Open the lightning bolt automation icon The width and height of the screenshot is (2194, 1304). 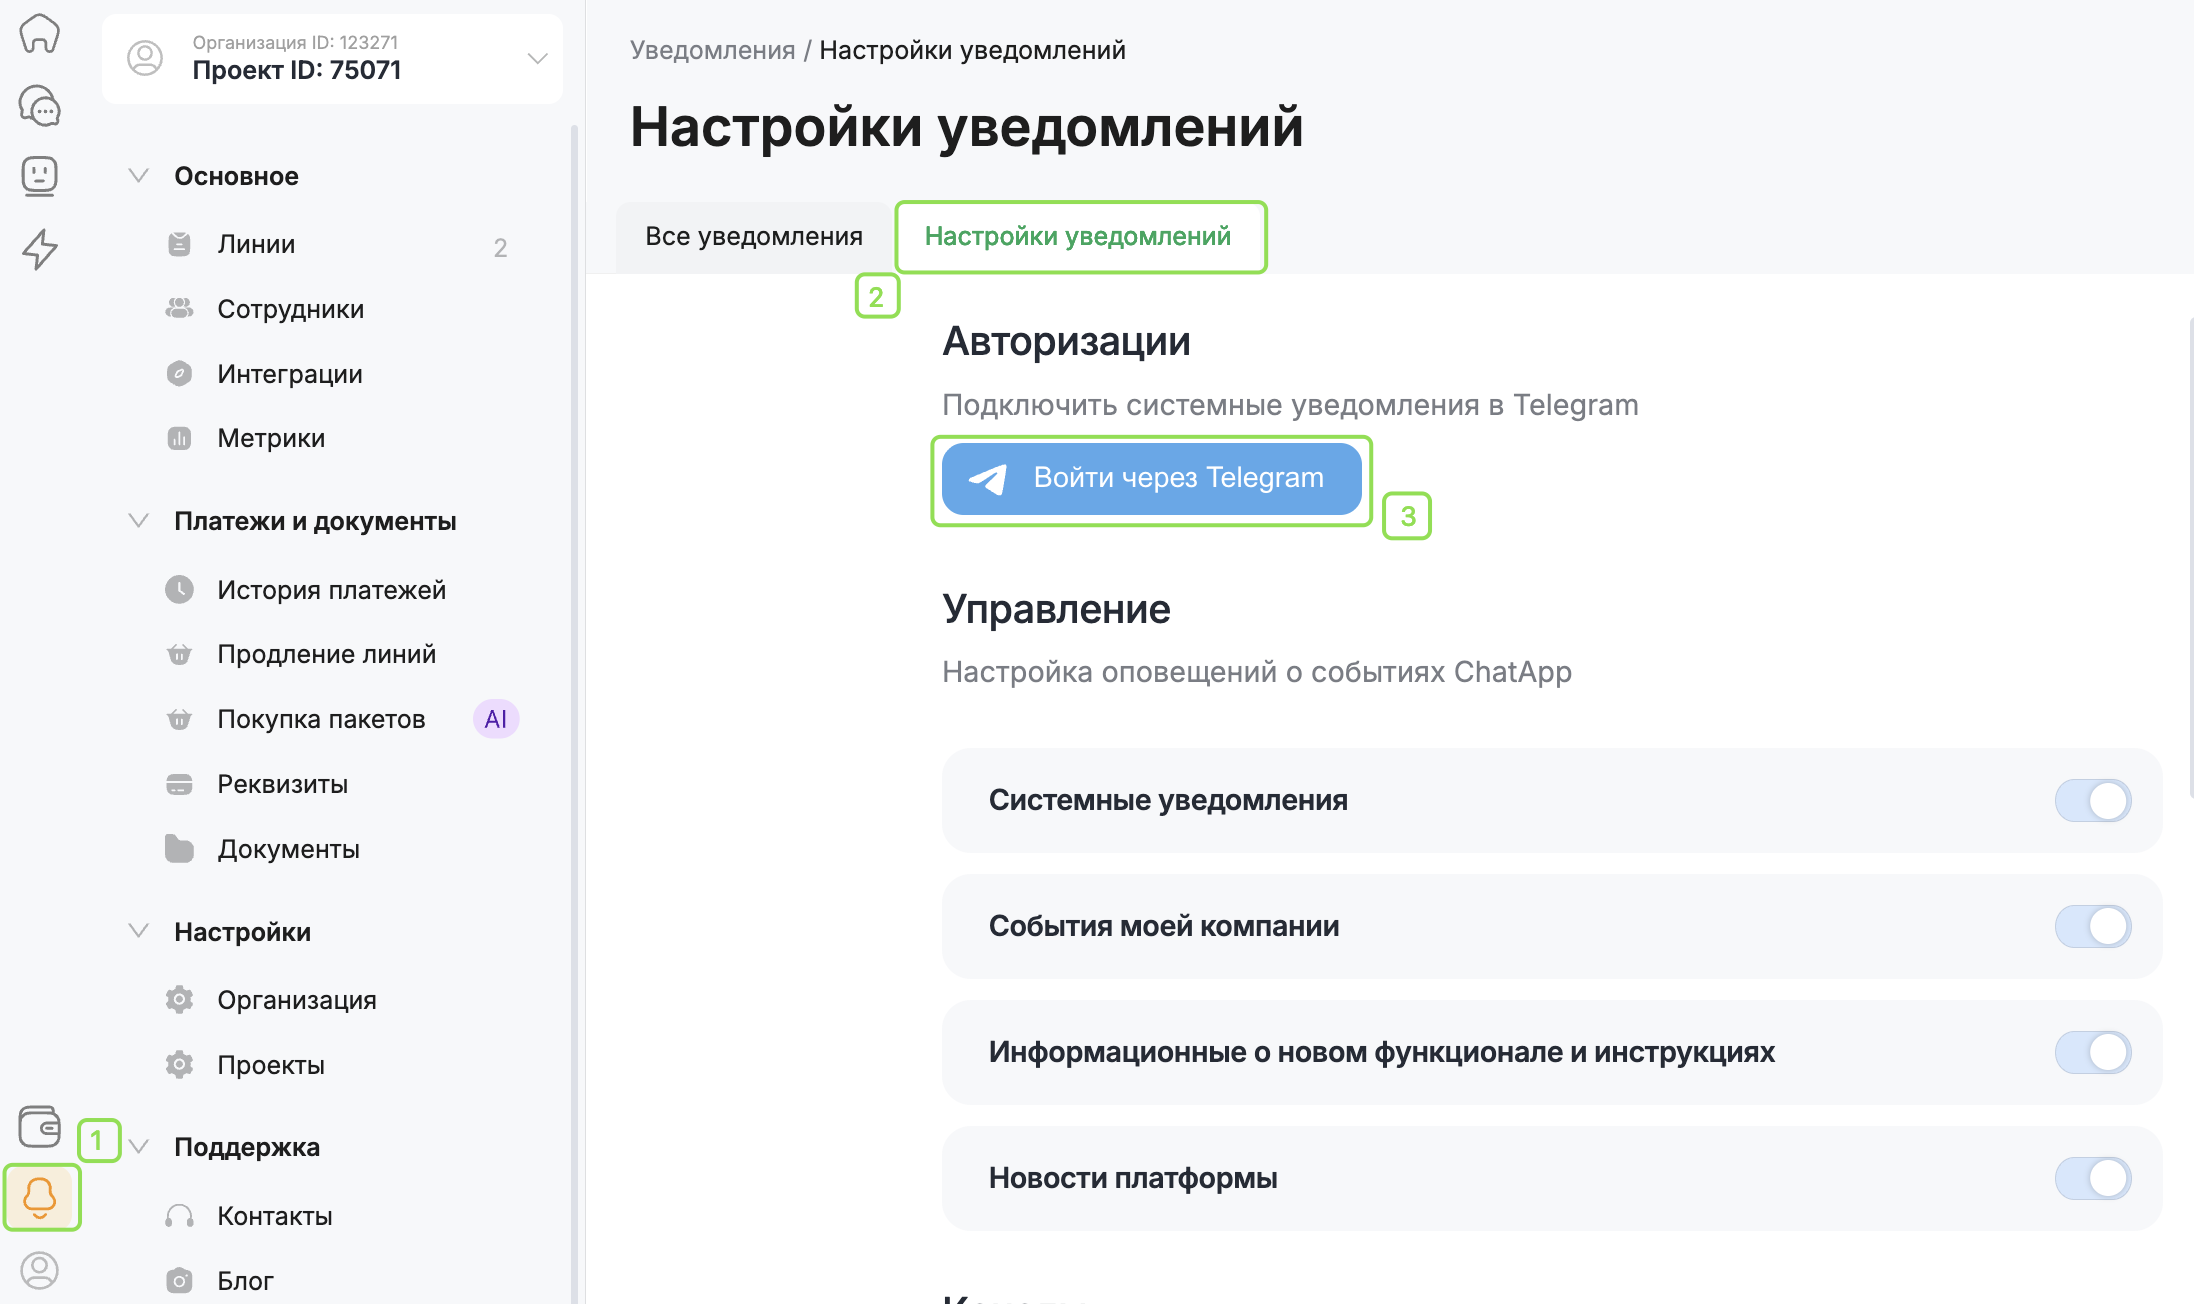tap(40, 249)
